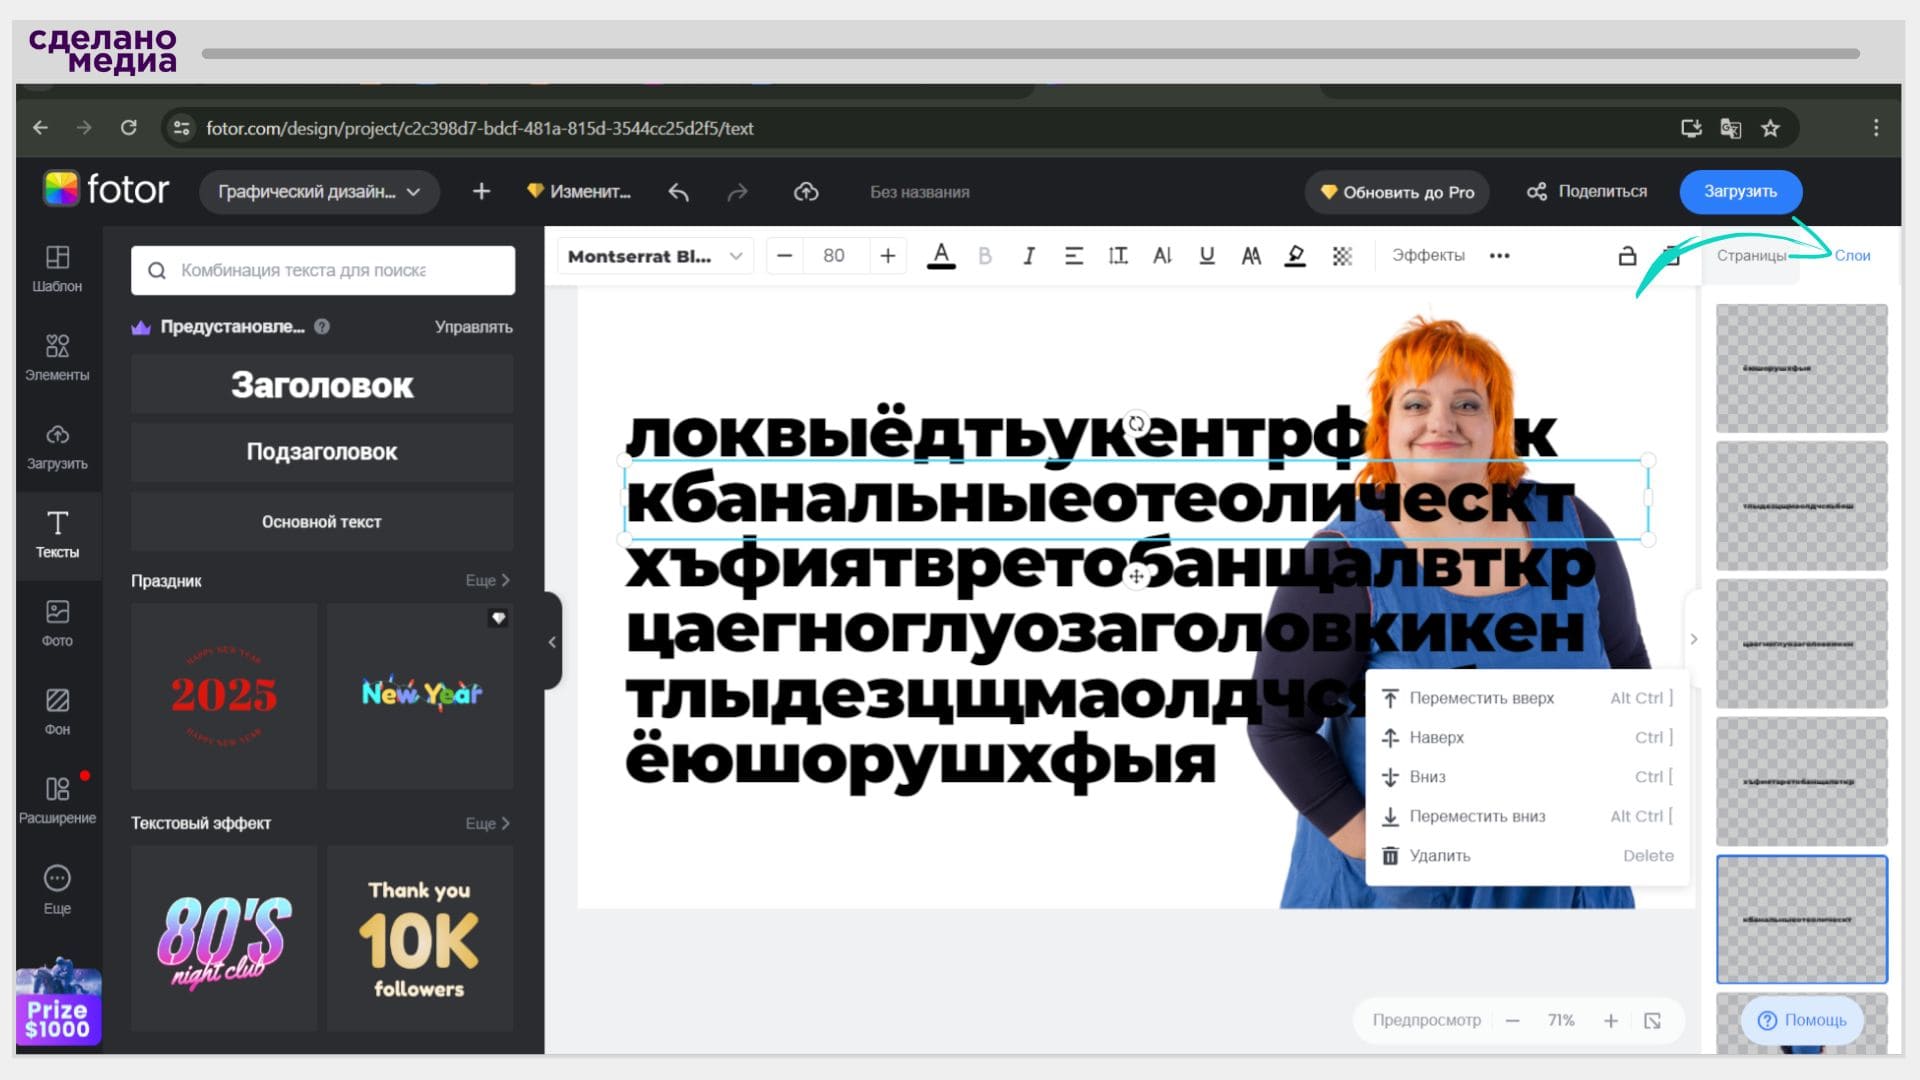Expand Текстовый эффект section via Еще
Viewport: 1920px width, 1080px height.
point(488,823)
